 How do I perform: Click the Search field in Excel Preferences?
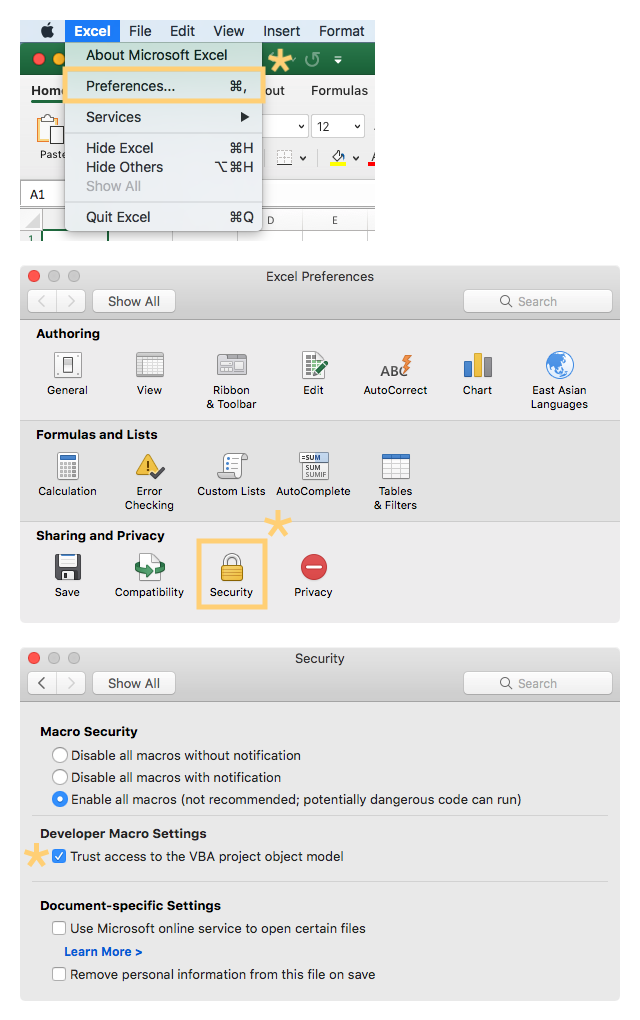click(538, 301)
